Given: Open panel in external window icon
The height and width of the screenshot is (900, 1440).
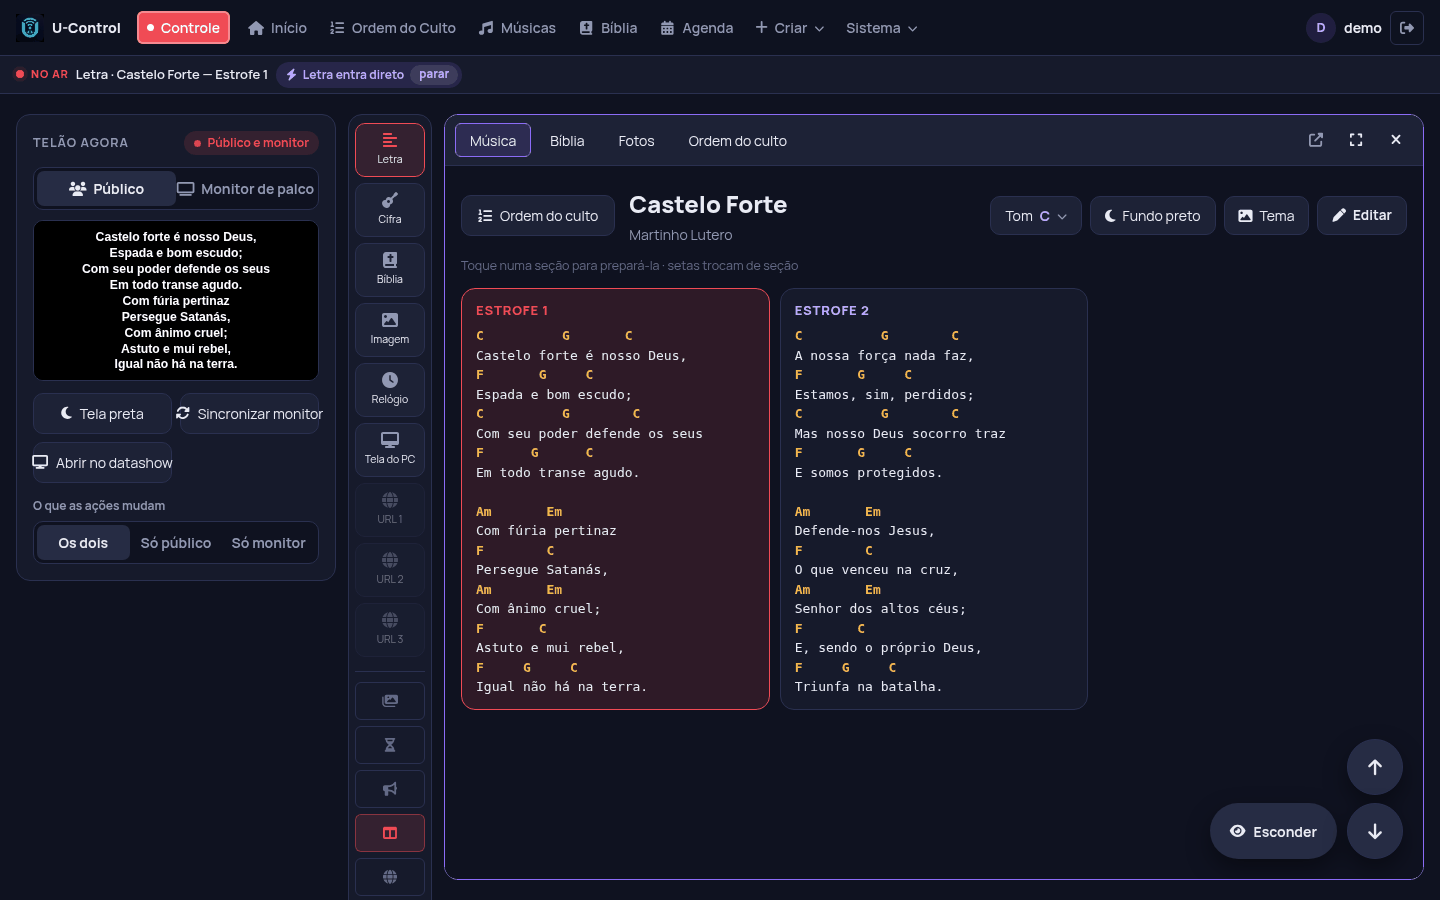Looking at the screenshot, I should point(1316,140).
